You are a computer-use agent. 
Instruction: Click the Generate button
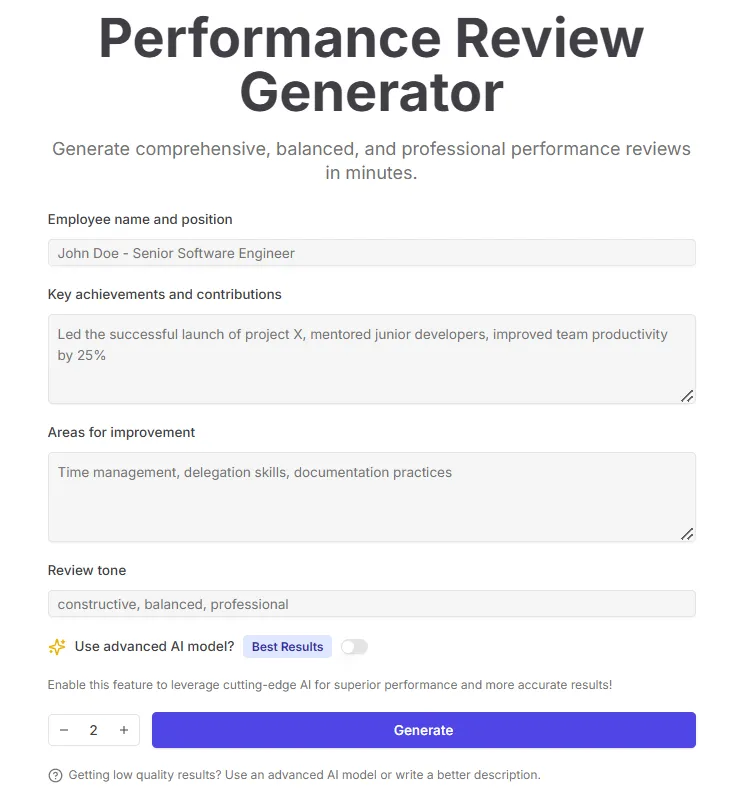pyautogui.click(x=424, y=730)
